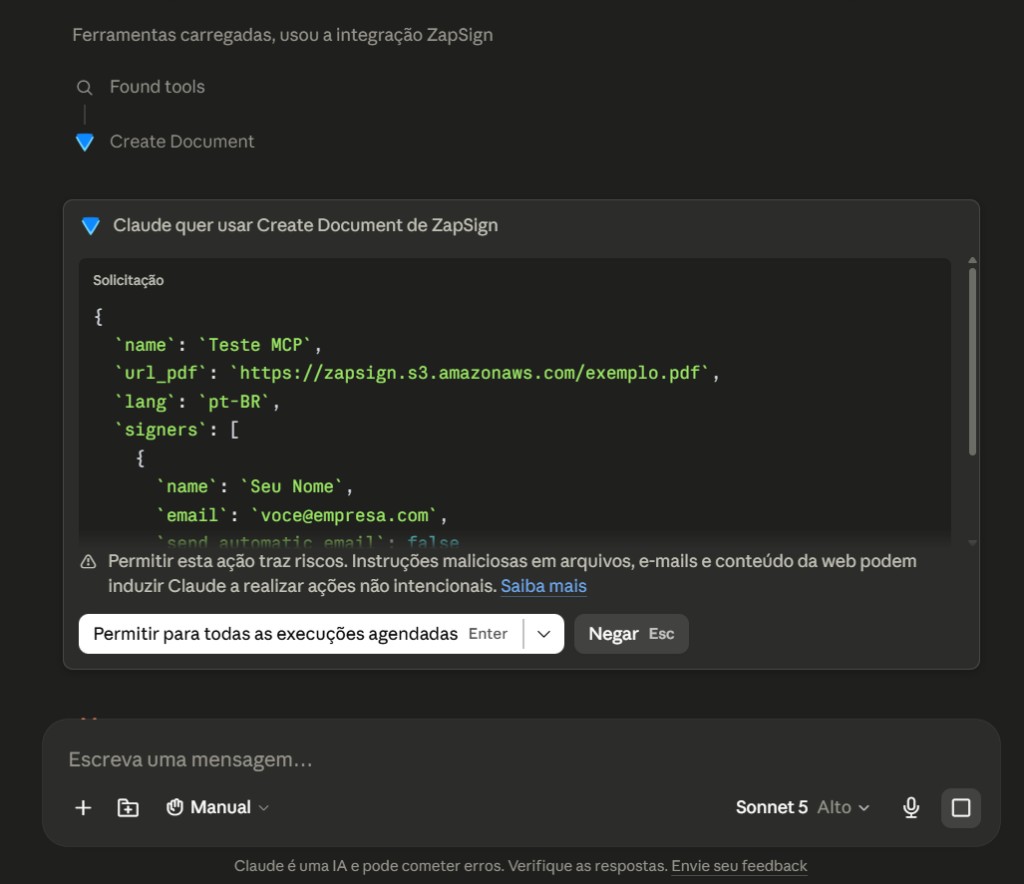Screen dimensions: 1024x884
Task: Click the plus attach icon
Action: [83, 808]
